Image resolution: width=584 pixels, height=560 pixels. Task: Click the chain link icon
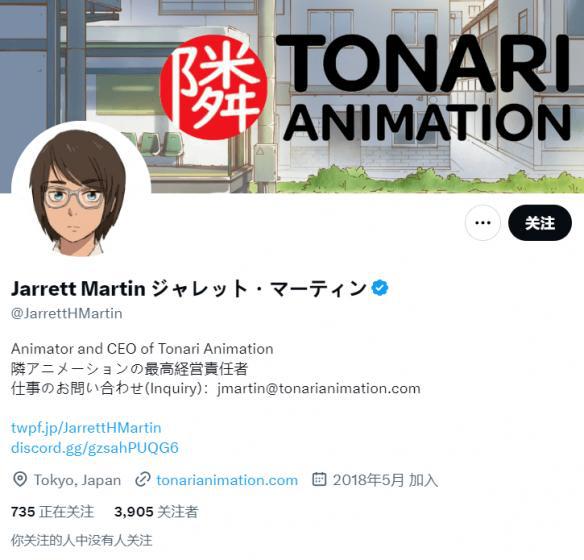click(143, 480)
